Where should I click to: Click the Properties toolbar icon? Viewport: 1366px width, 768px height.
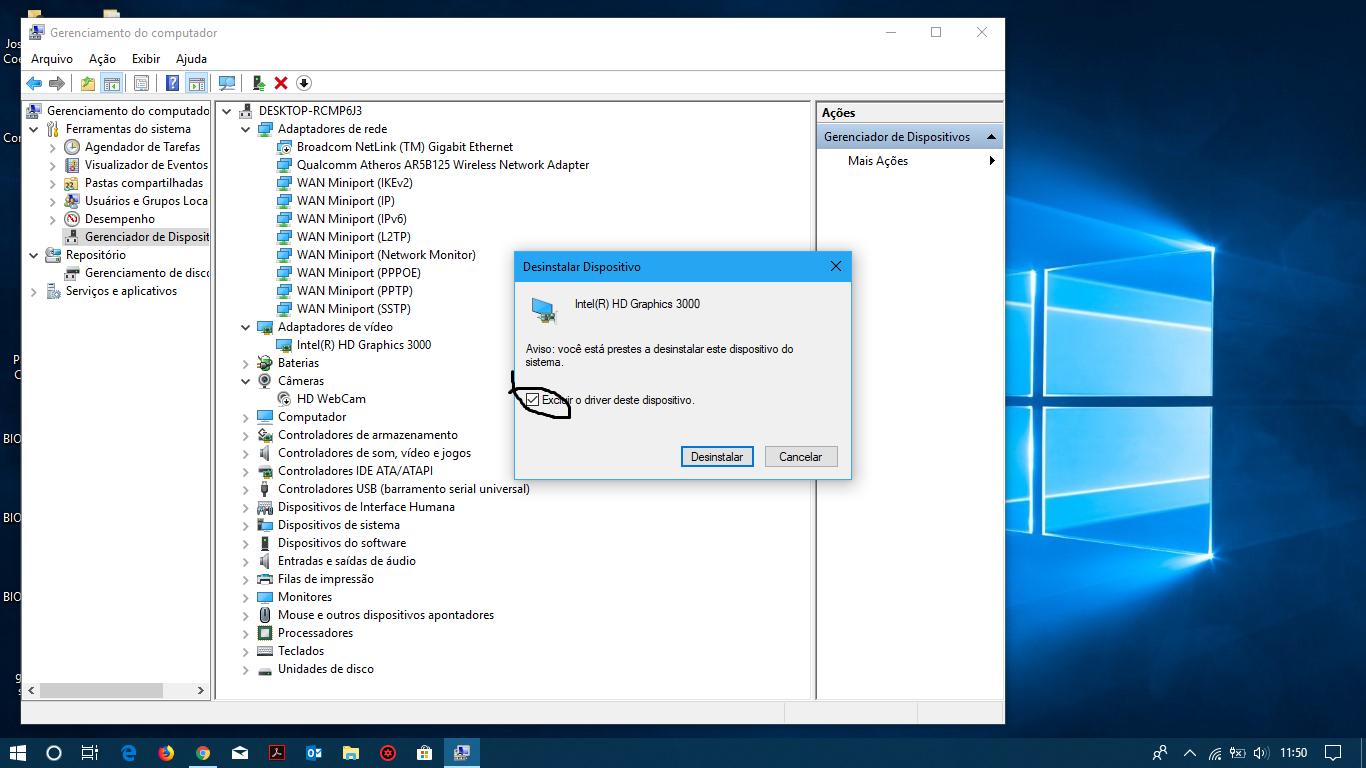142,83
